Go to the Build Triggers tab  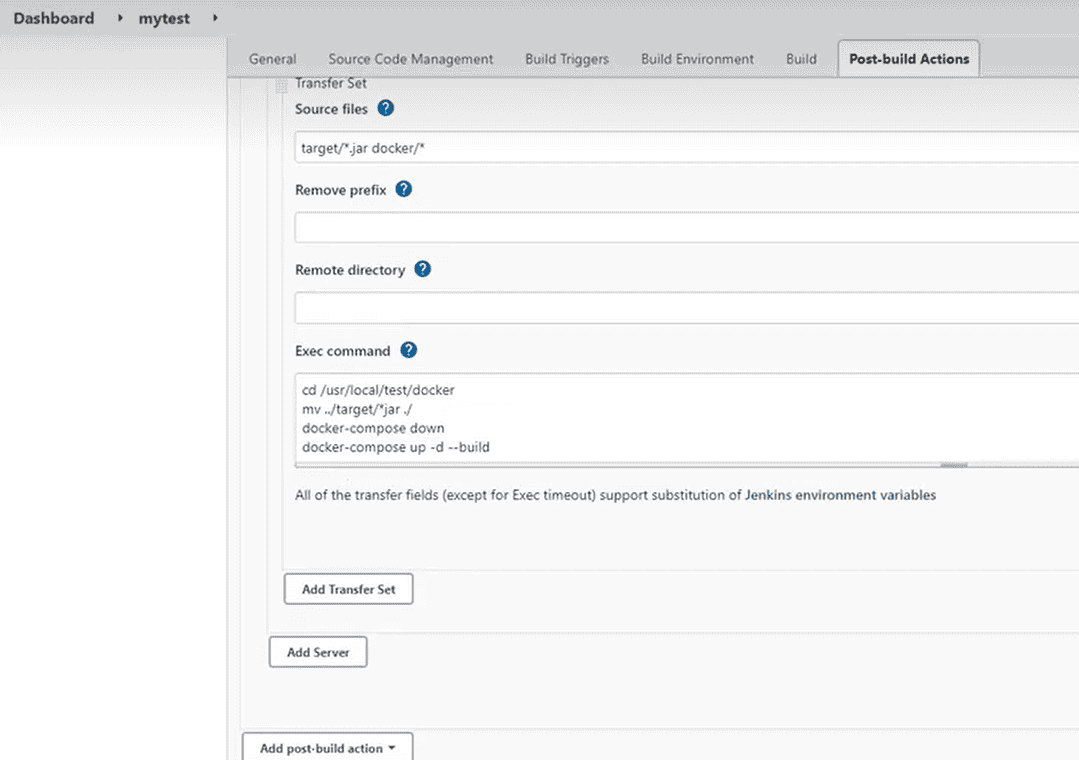click(x=567, y=59)
